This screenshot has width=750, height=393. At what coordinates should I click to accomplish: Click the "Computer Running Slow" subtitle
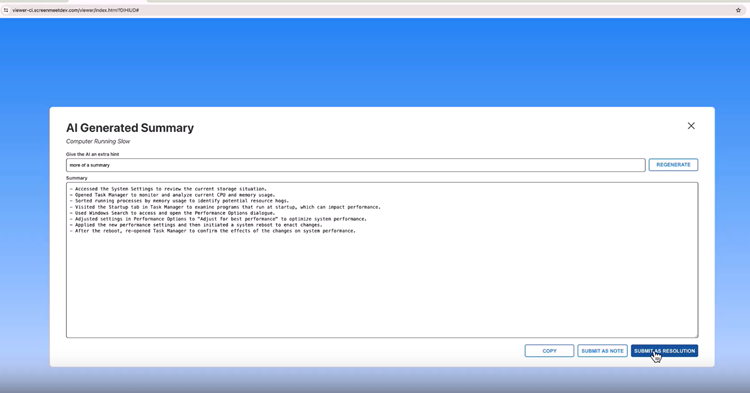[98, 142]
